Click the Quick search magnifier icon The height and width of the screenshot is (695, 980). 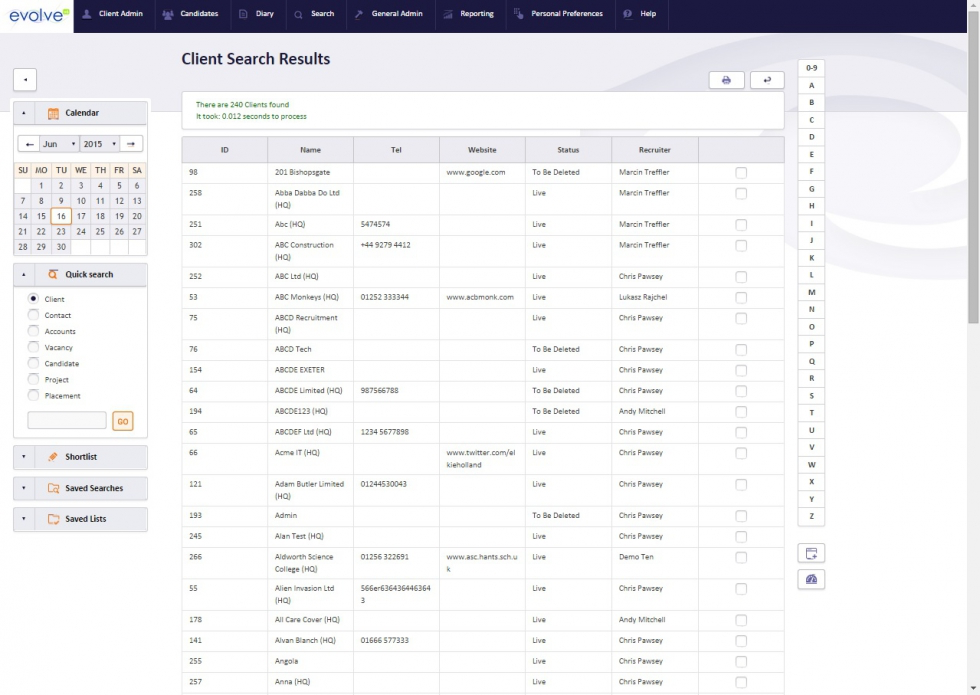[53, 274]
